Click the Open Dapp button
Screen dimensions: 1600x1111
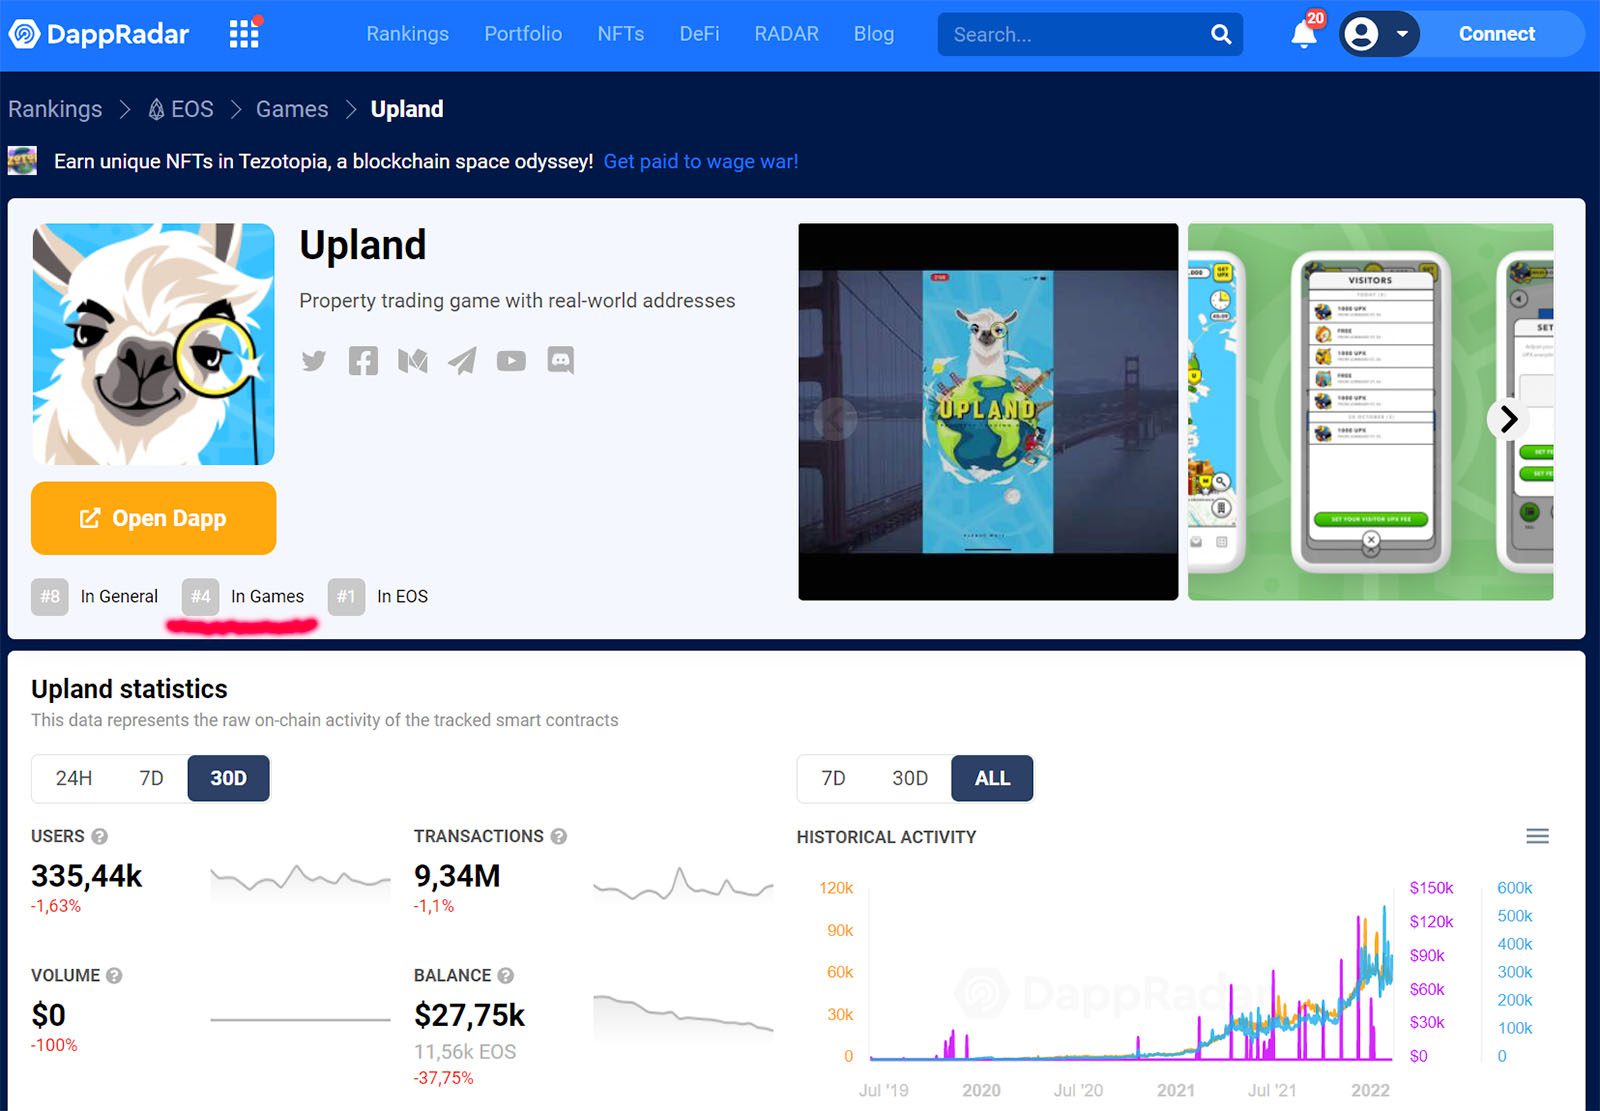pos(153,518)
